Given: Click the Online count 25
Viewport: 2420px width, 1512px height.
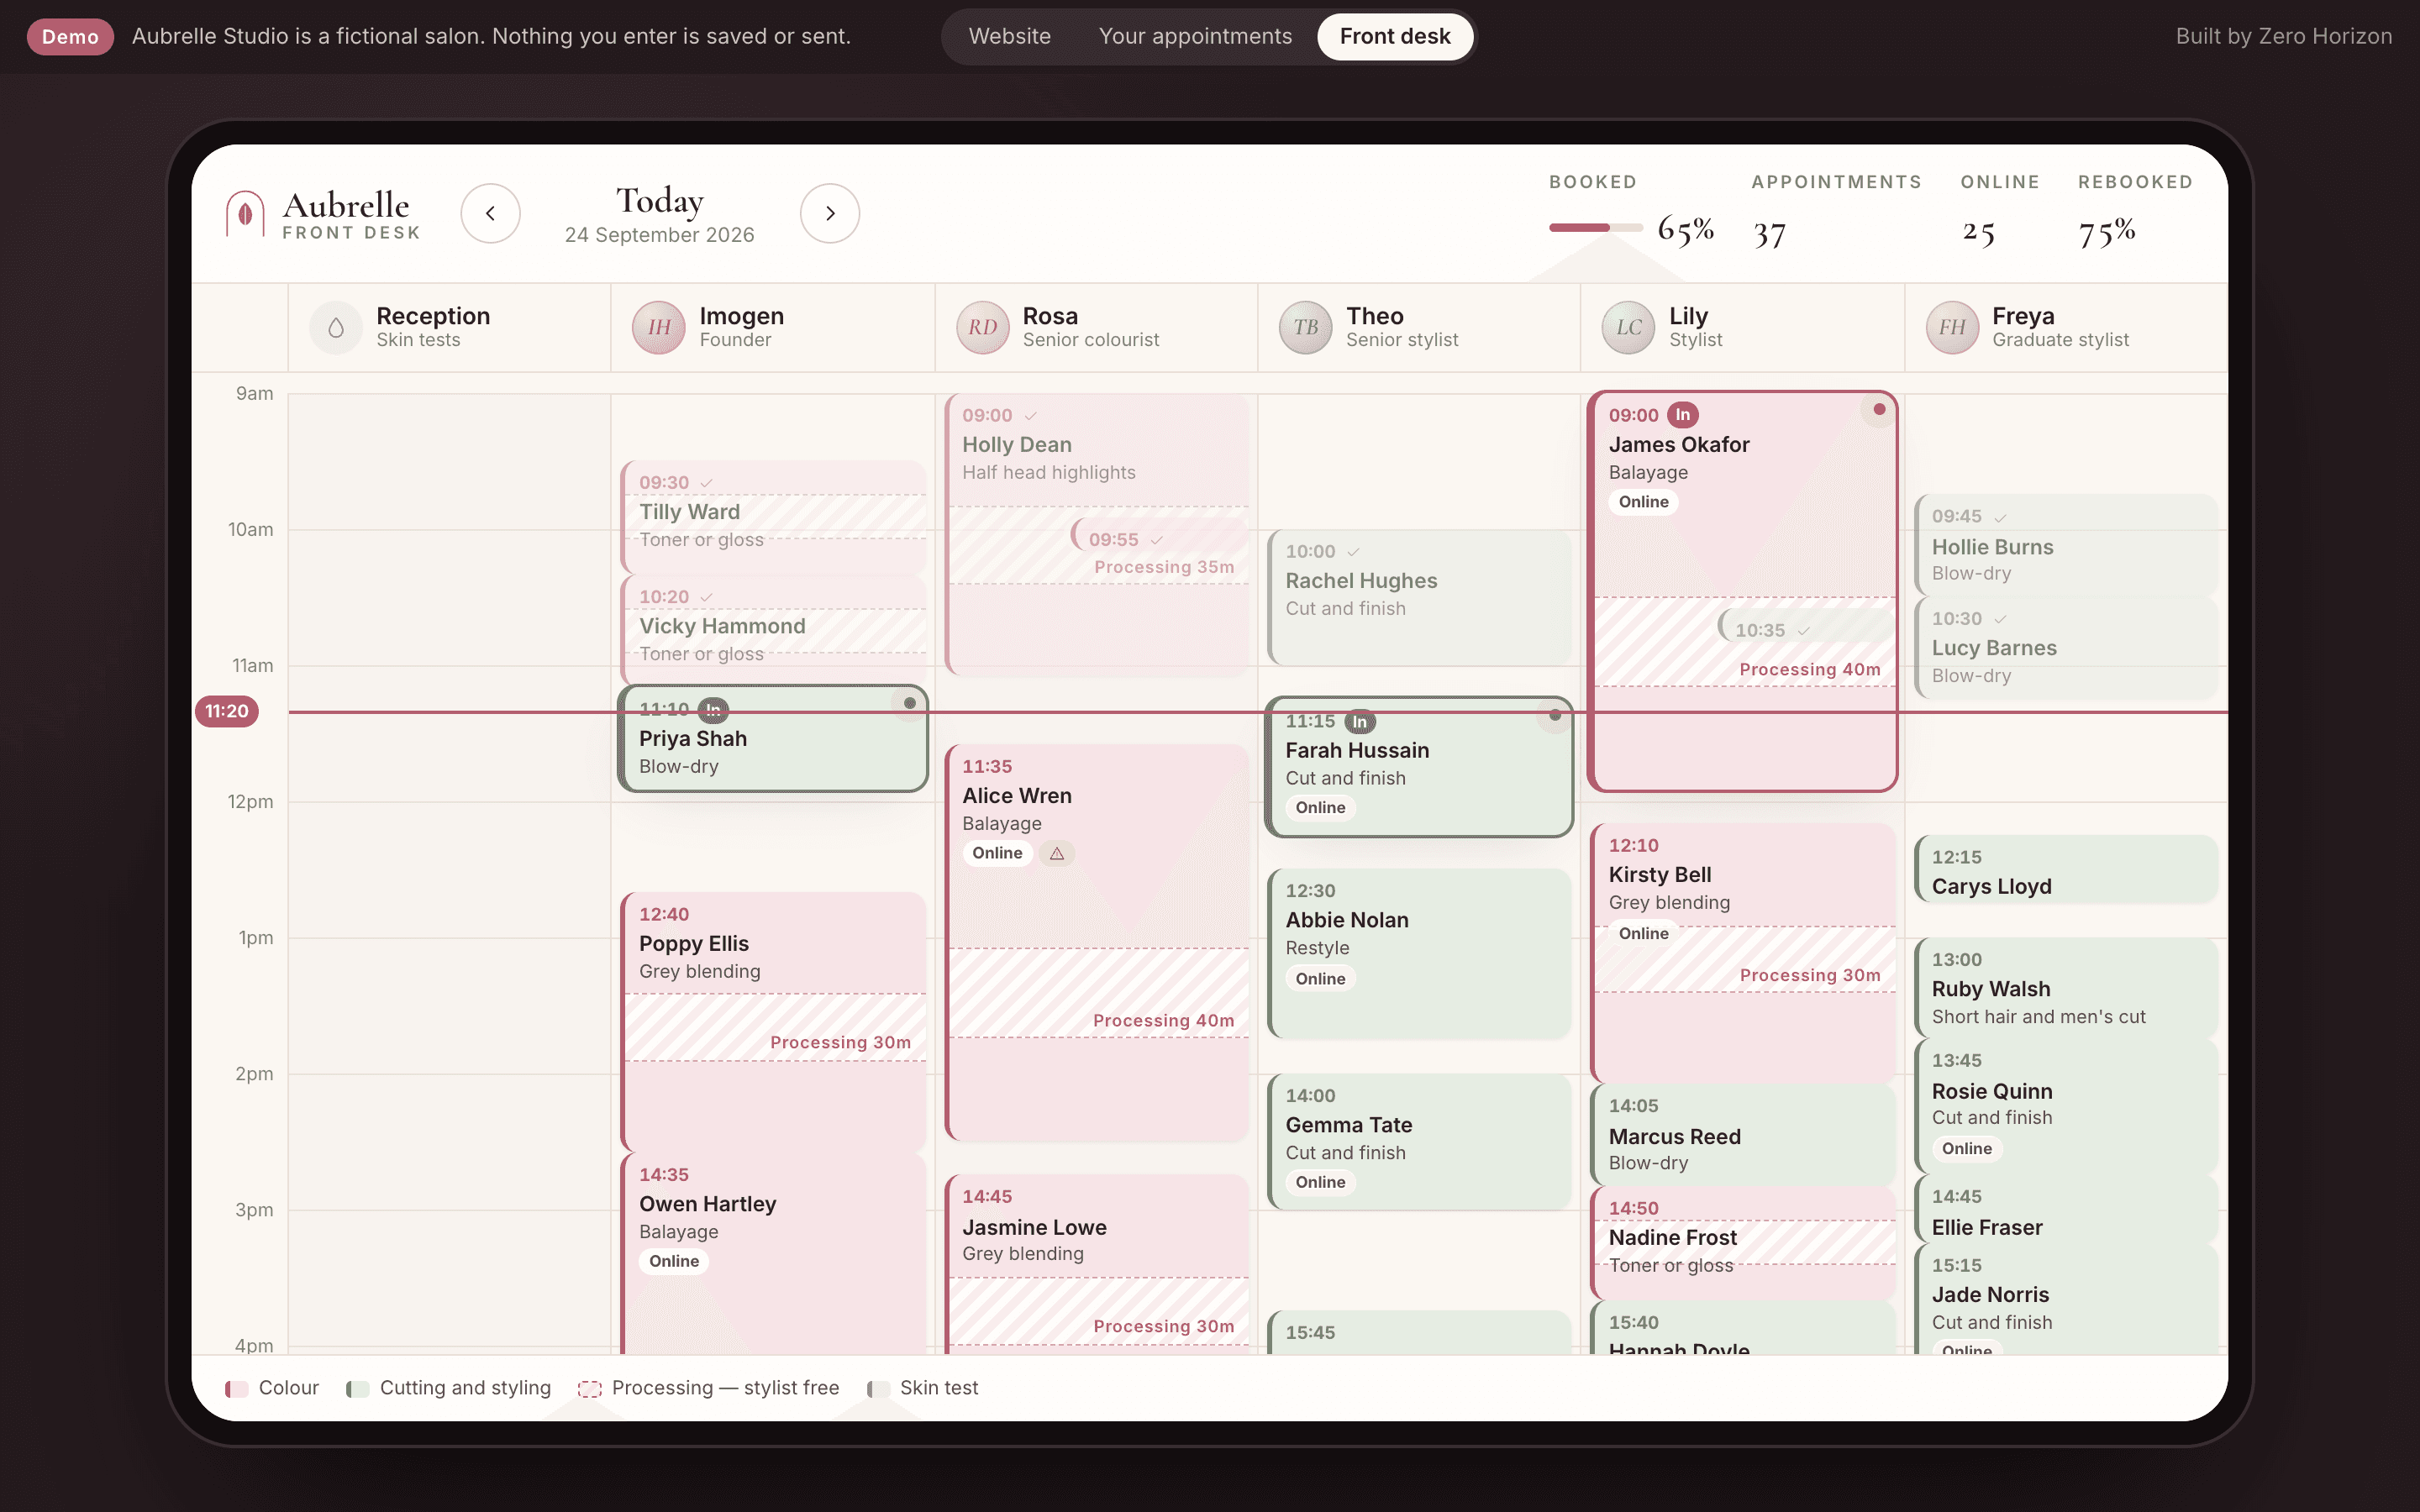Looking at the screenshot, I should click(x=1979, y=234).
